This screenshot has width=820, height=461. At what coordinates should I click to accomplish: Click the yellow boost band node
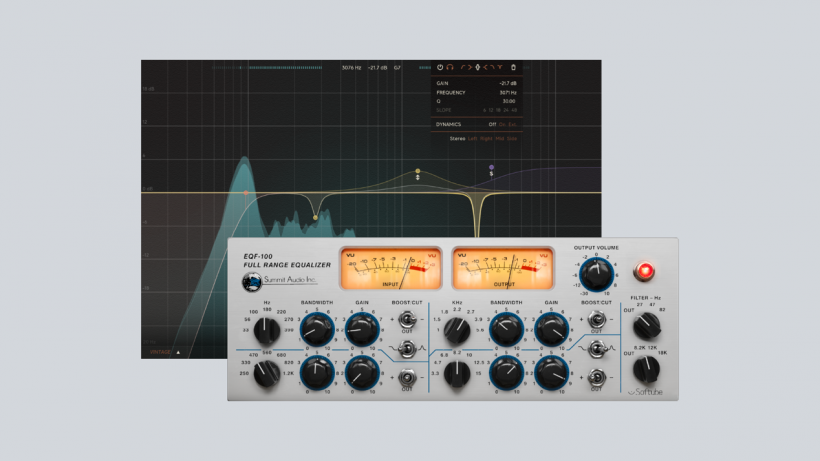tap(417, 171)
